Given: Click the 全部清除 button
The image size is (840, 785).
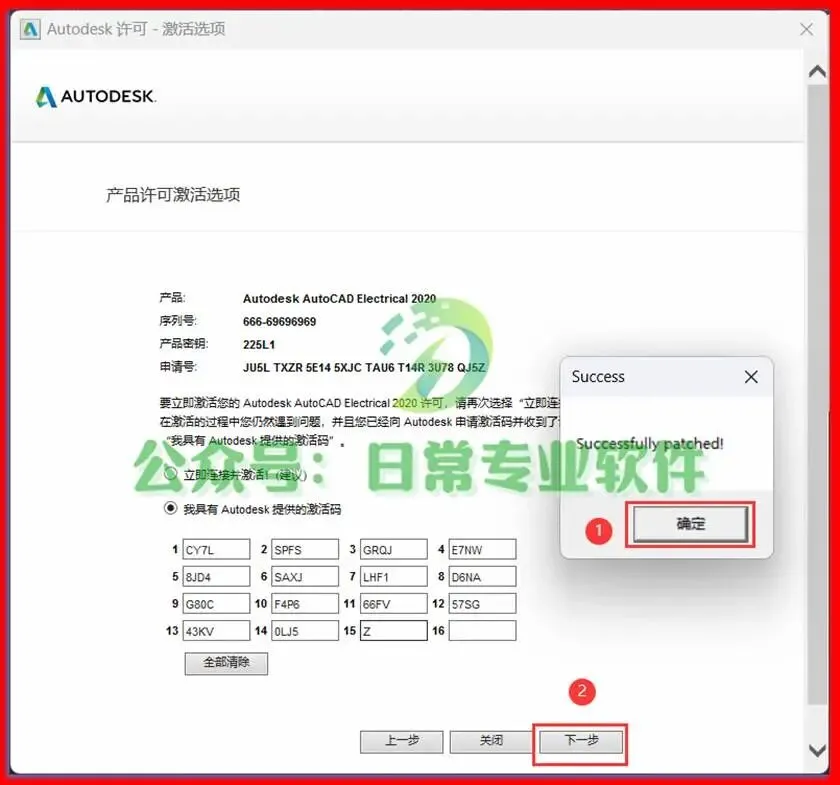Looking at the screenshot, I should pos(226,663).
